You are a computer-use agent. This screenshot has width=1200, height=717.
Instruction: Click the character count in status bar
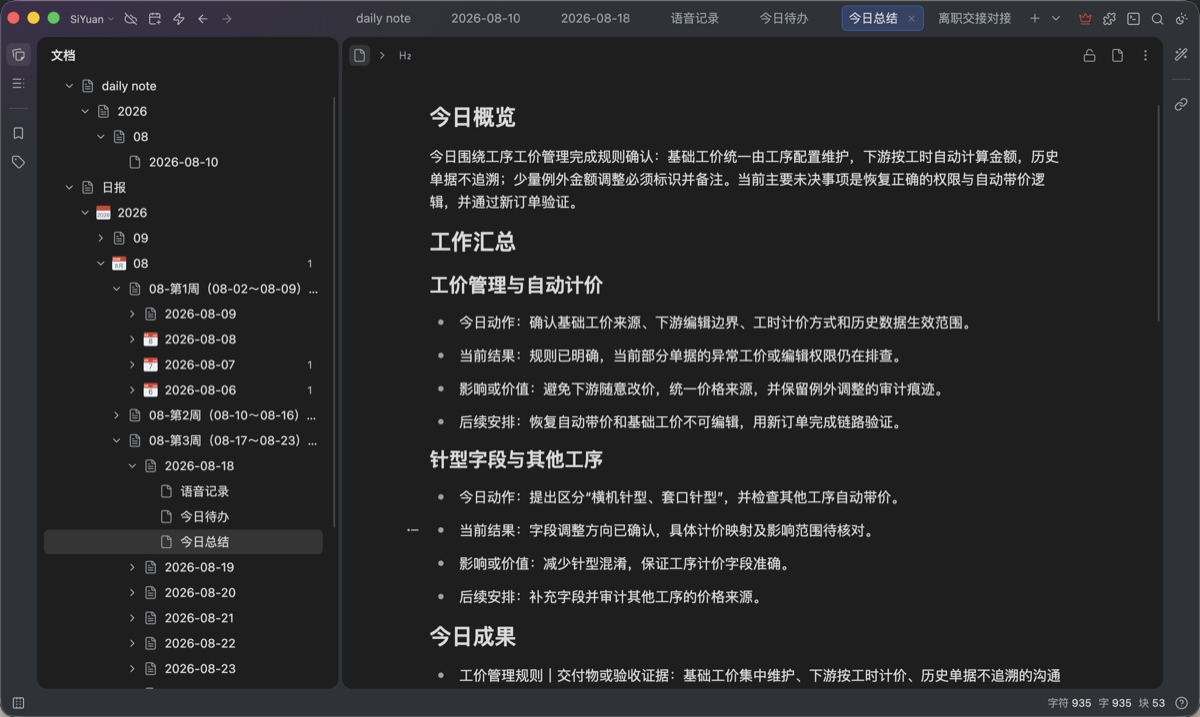coord(1069,703)
